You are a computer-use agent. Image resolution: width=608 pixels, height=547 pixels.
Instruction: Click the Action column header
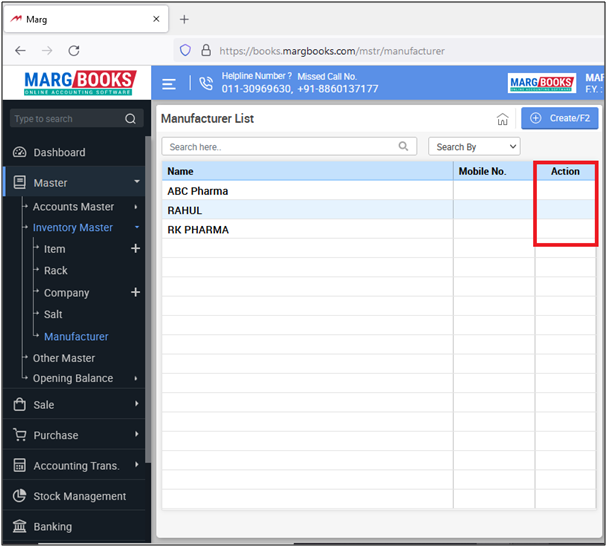click(x=565, y=171)
